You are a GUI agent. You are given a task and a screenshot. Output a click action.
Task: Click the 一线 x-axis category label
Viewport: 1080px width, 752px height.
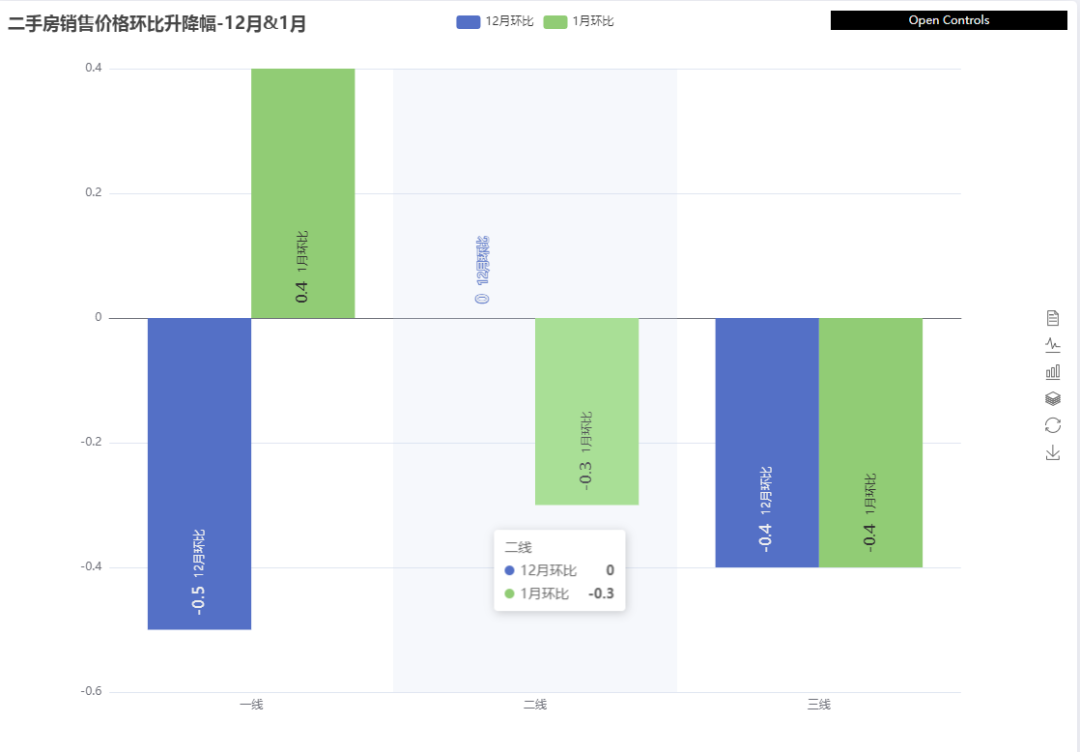click(251, 704)
